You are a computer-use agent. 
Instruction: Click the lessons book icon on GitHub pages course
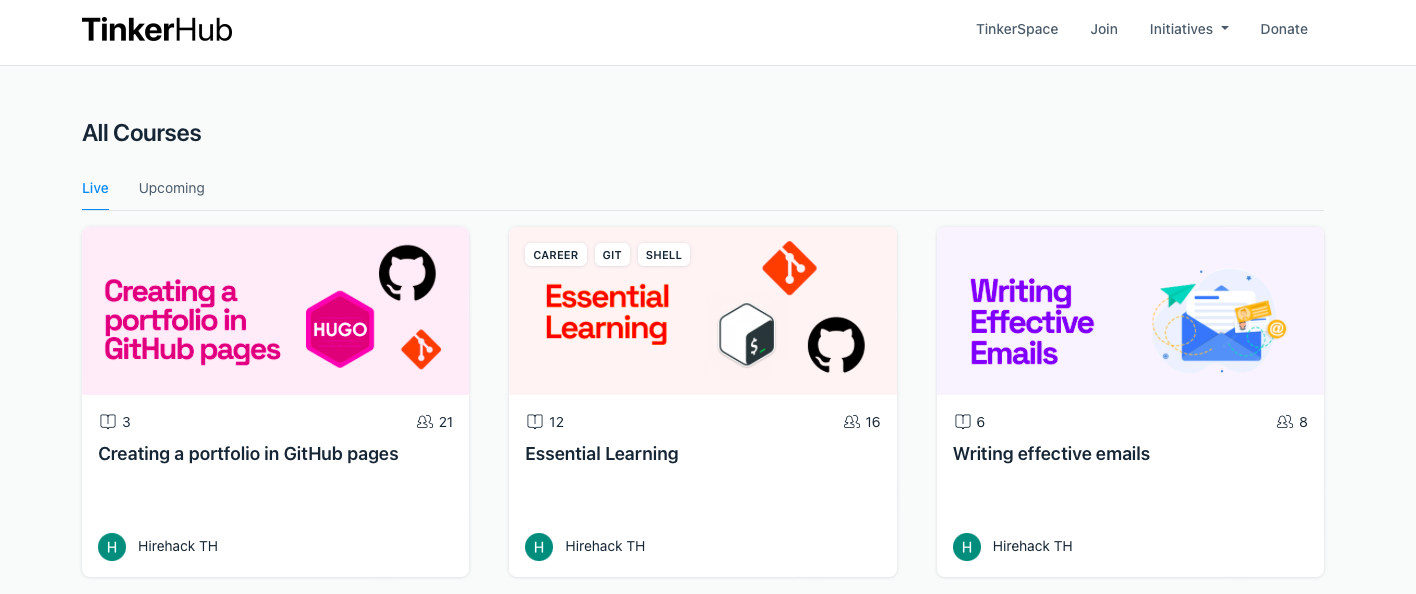click(108, 422)
